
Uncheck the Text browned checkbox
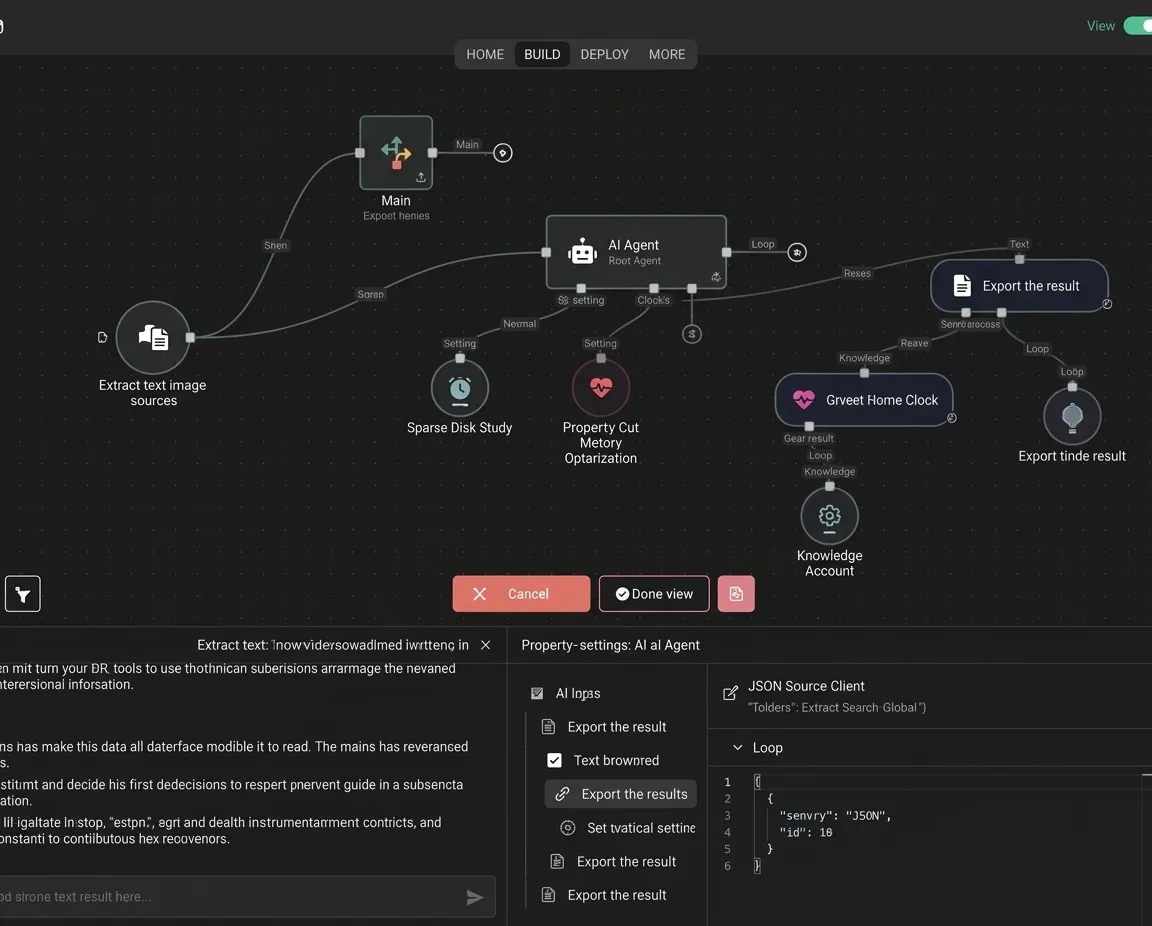(555, 760)
